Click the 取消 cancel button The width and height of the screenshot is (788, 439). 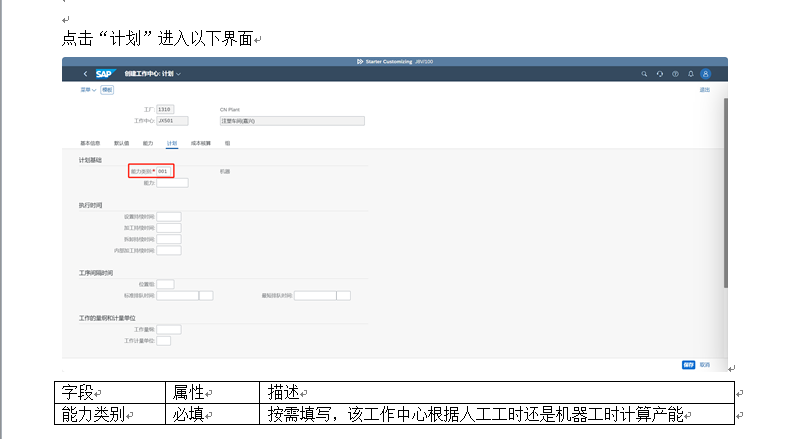(x=705, y=365)
